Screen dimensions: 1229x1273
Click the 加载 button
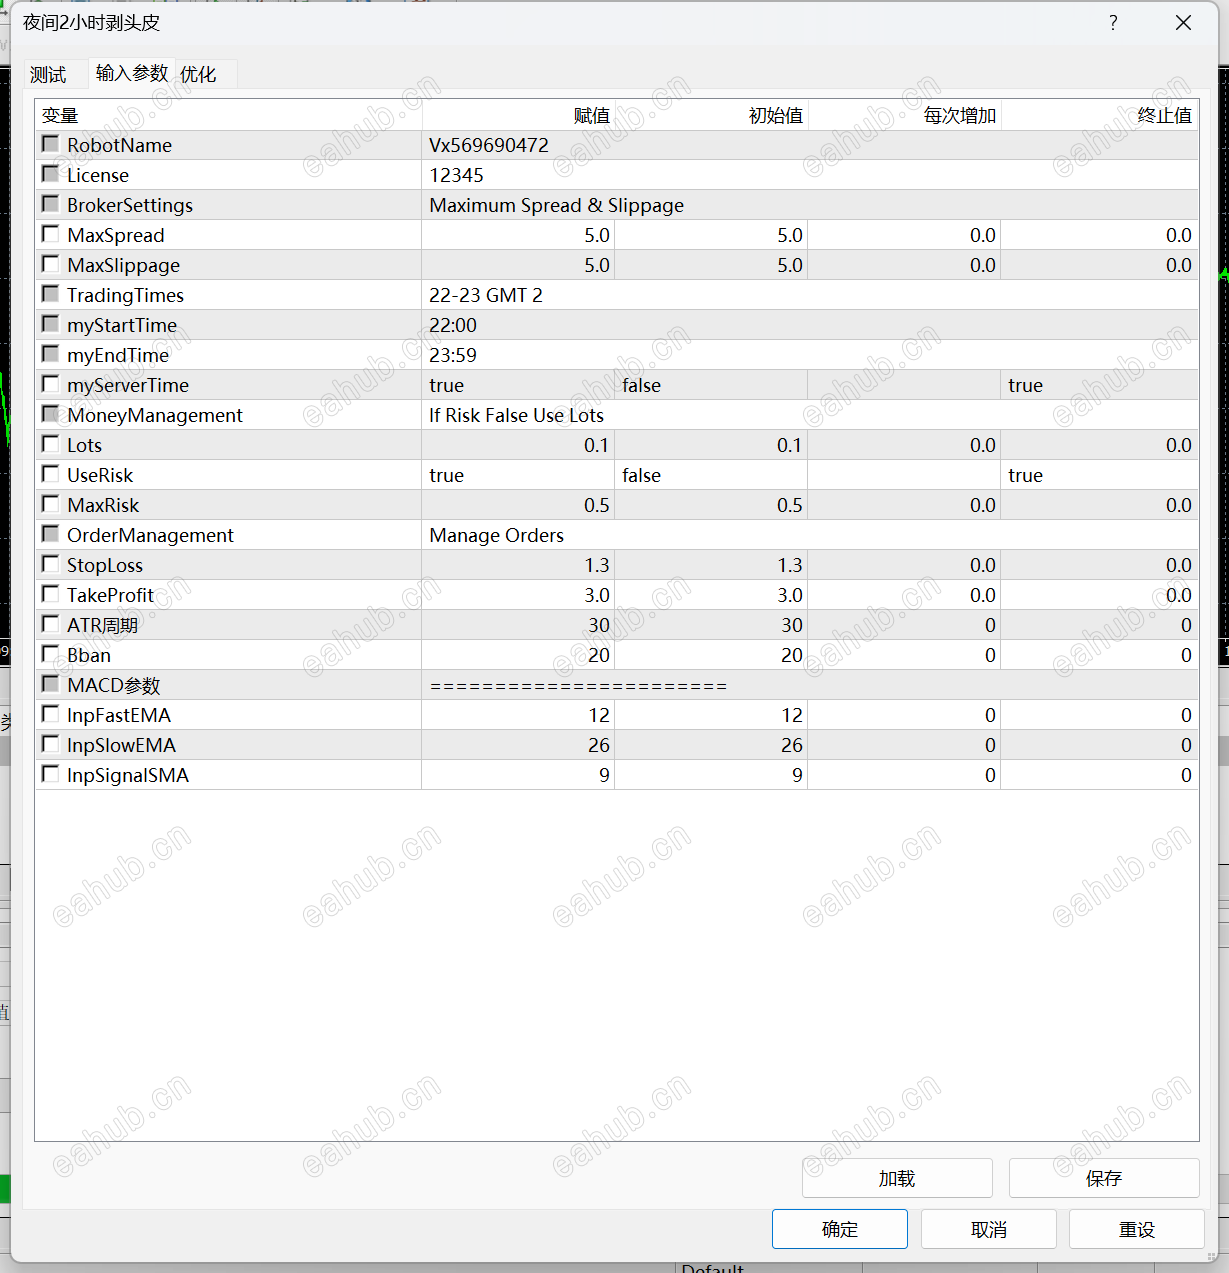(x=897, y=1178)
